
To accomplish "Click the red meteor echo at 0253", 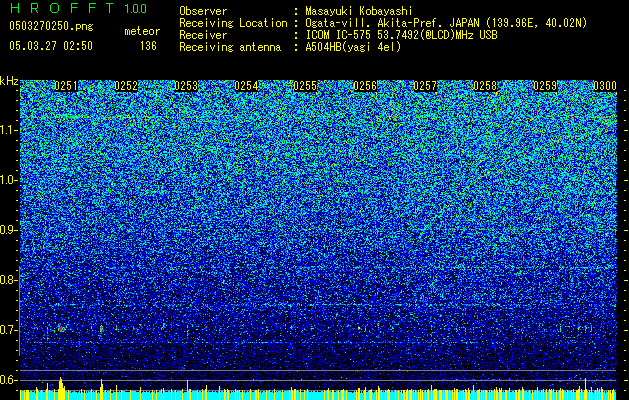I will (187, 333).
